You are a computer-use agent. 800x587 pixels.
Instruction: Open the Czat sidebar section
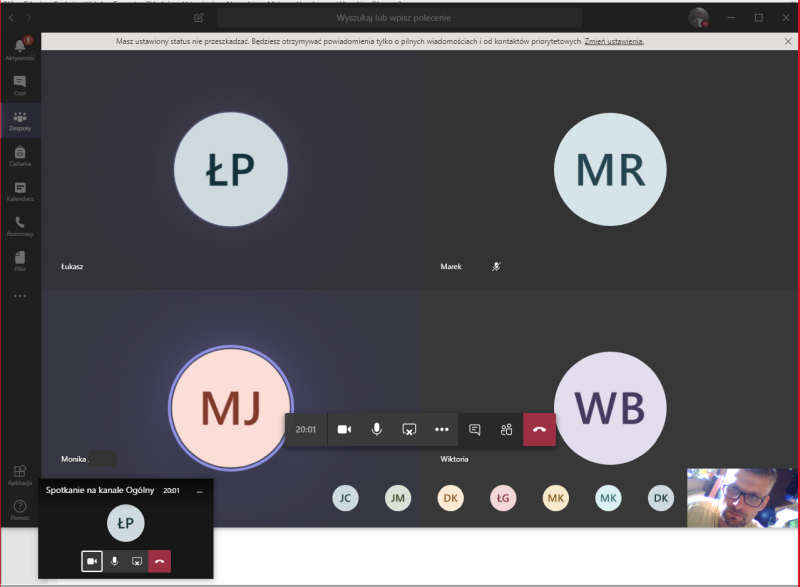click(20, 85)
